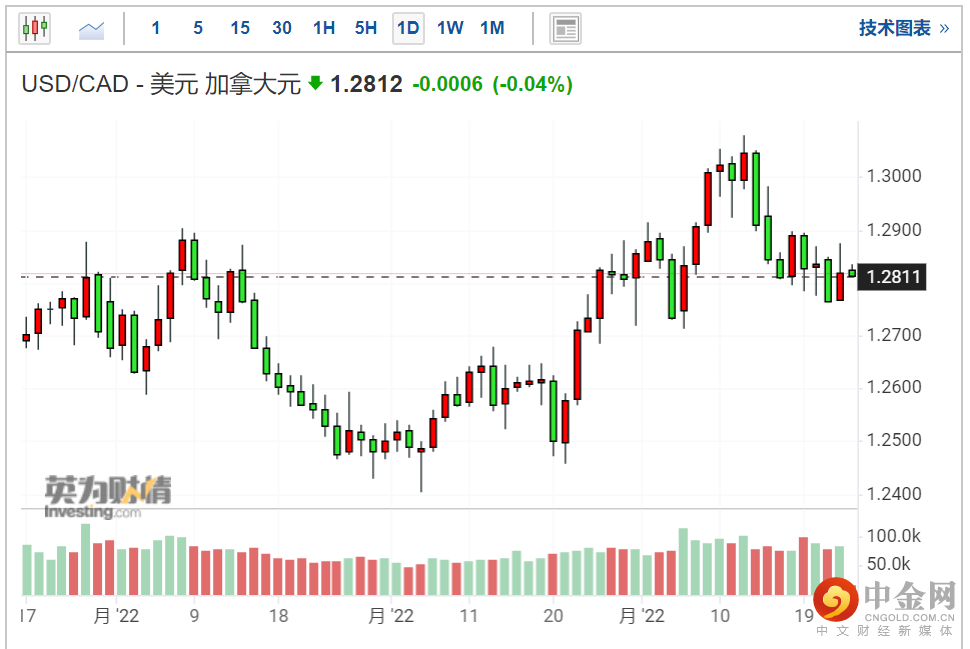Switch to the 1H interval
The image size is (970, 649).
[x=324, y=28]
